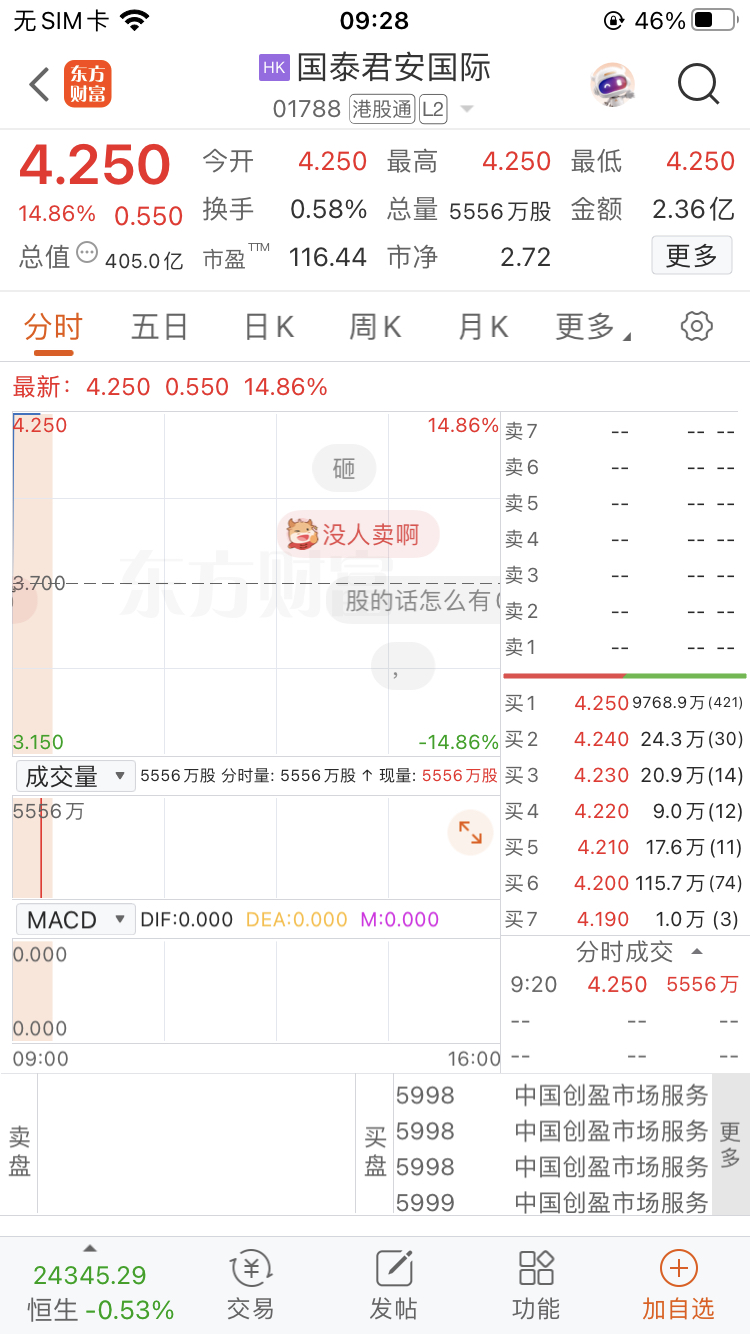Switch to the 日K tab
The height and width of the screenshot is (1334, 750).
click(x=269, y=326)
